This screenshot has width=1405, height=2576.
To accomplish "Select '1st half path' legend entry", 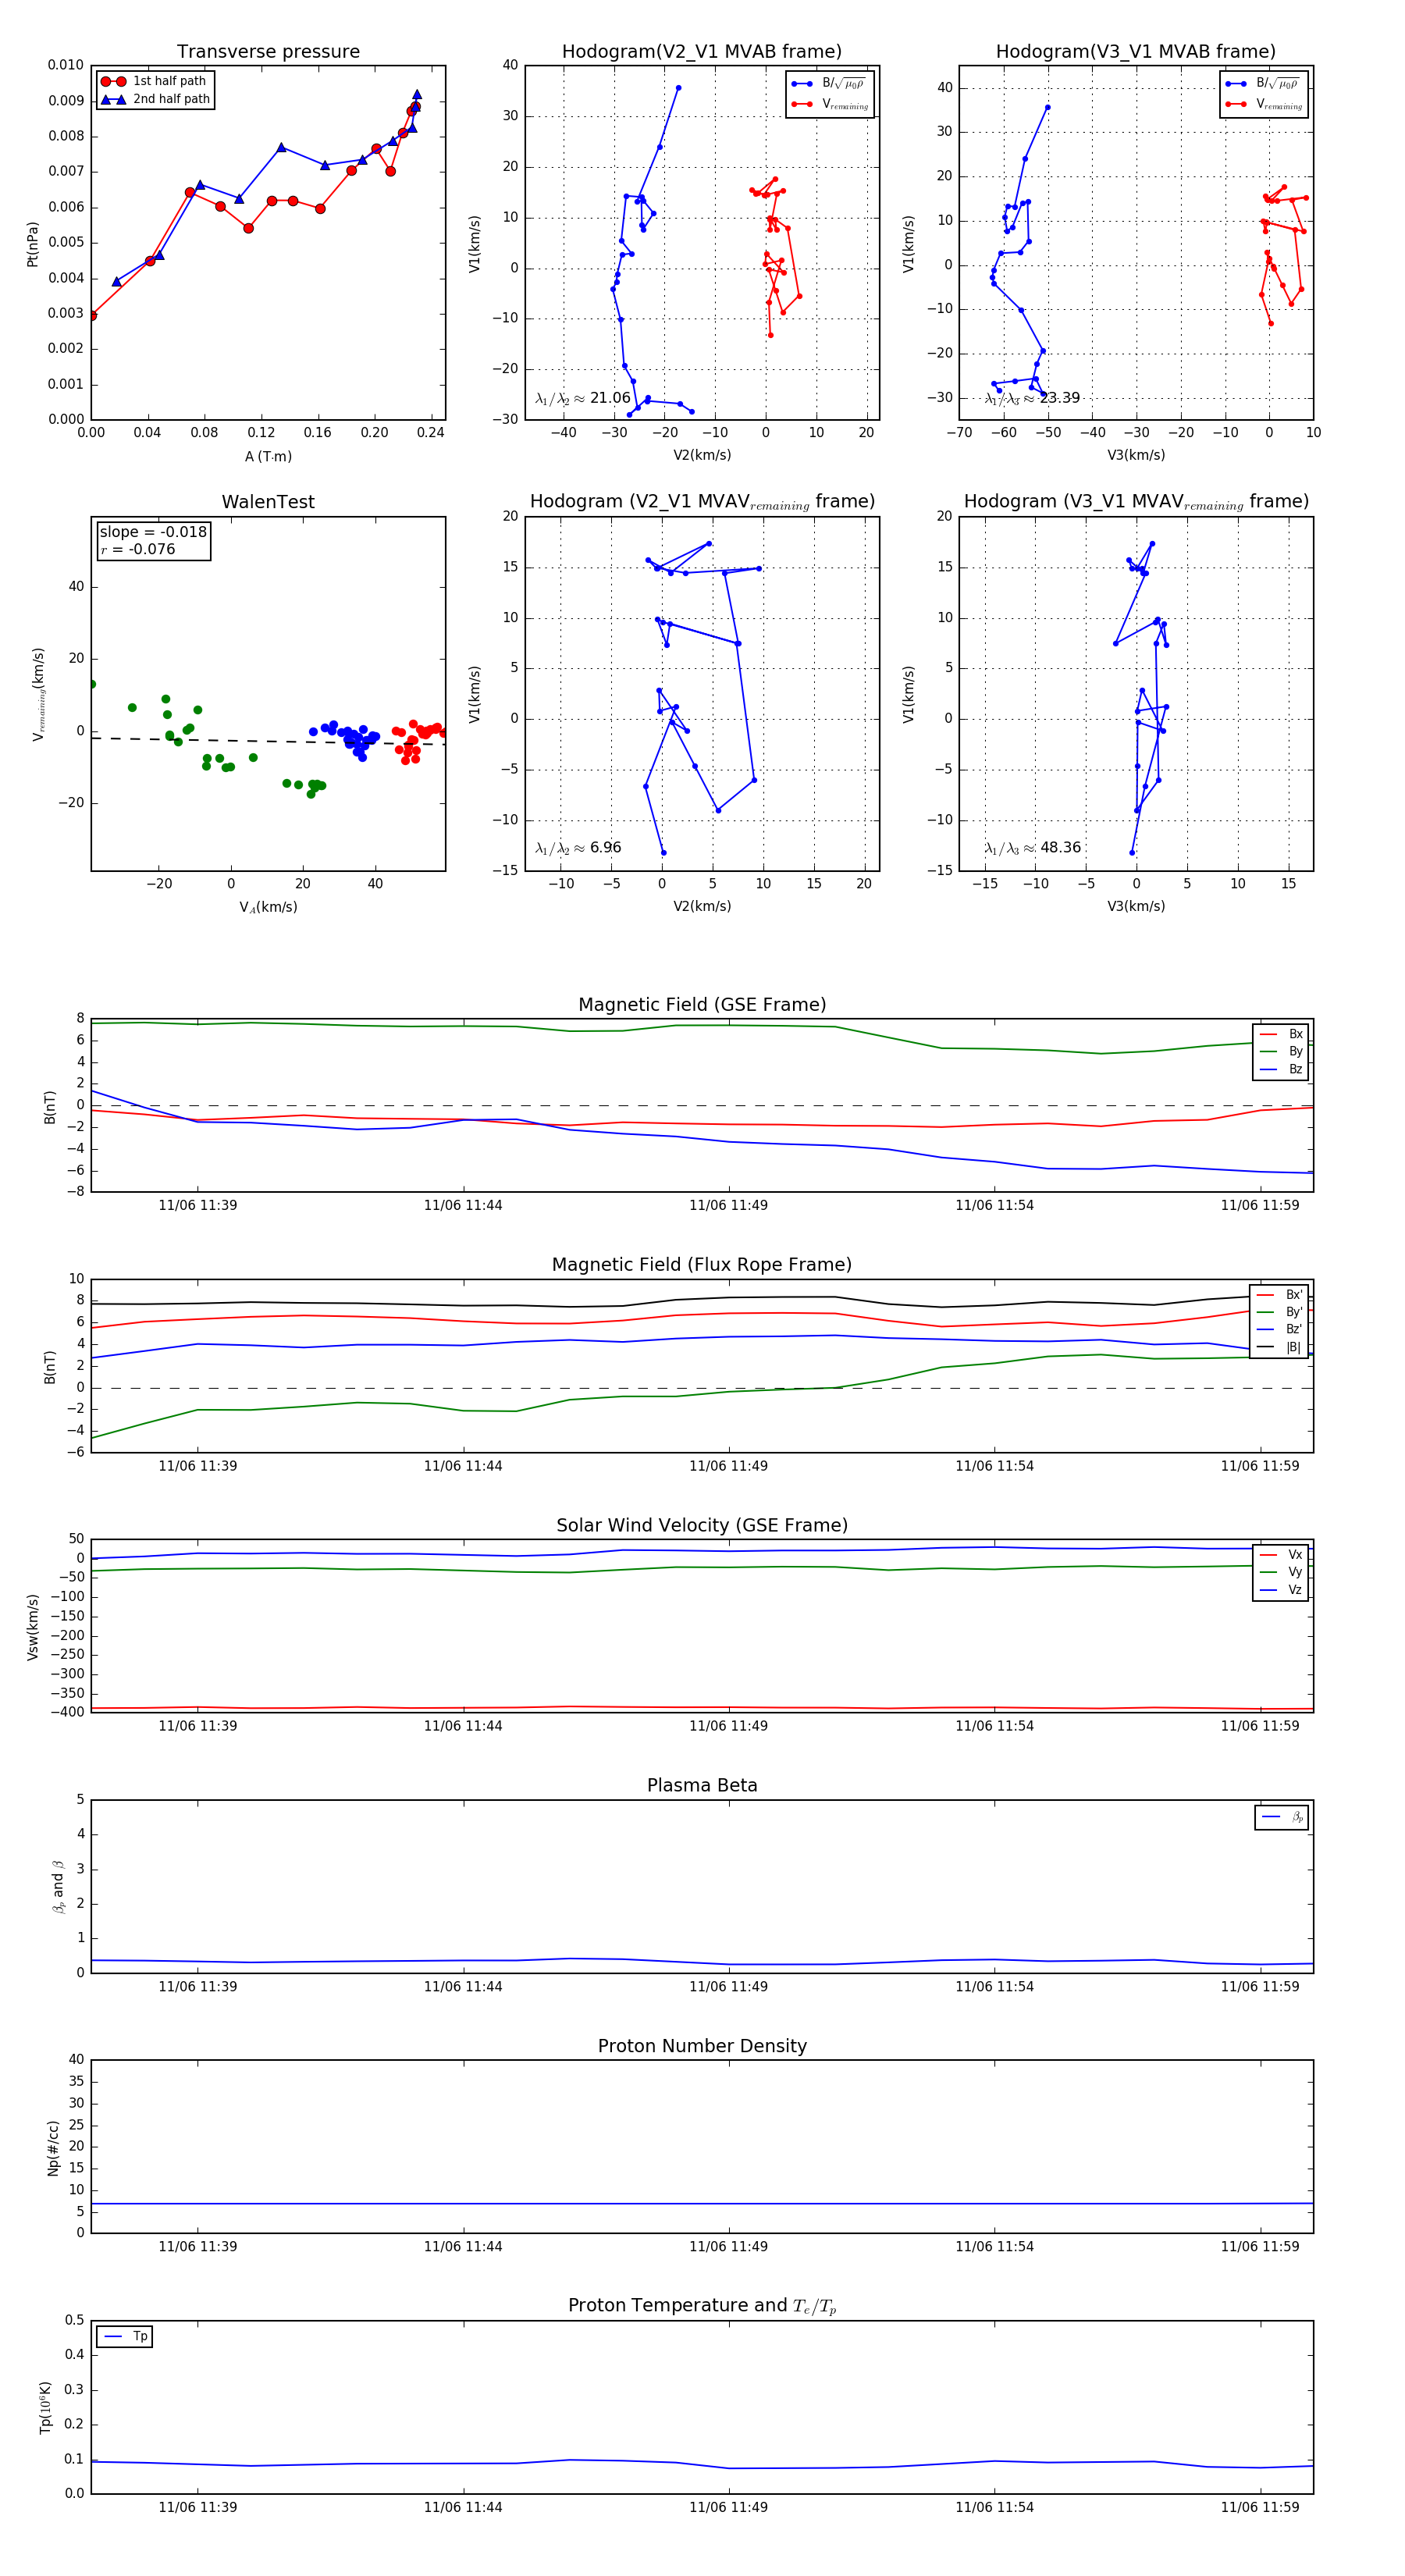I will coord(156,81).
